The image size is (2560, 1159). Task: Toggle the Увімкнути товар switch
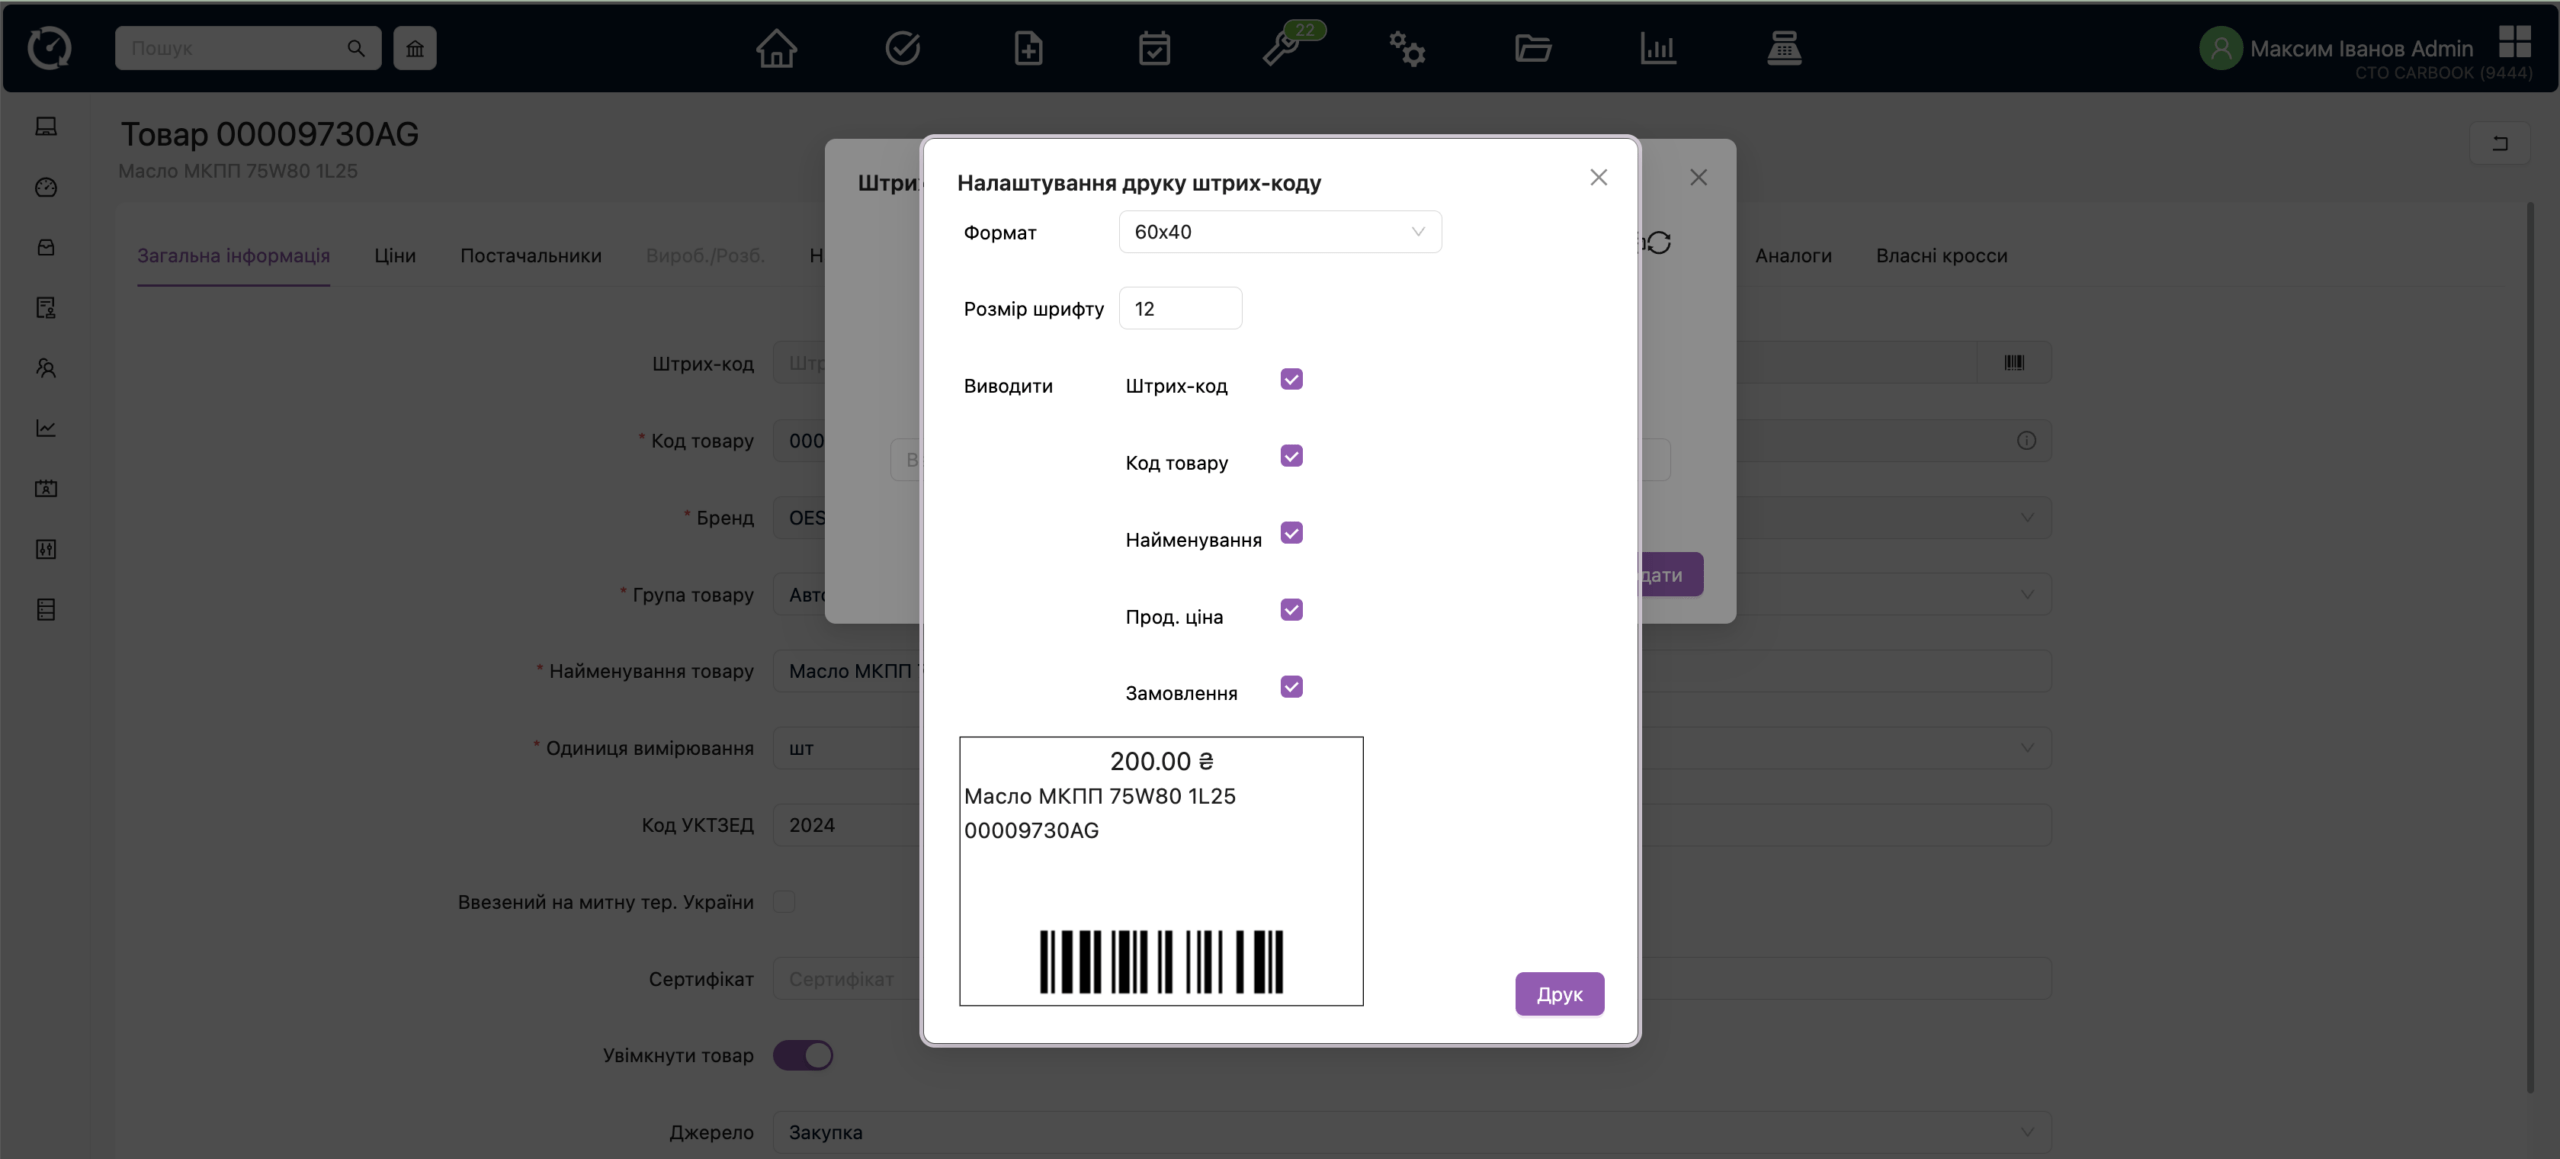pos(803,1055)
